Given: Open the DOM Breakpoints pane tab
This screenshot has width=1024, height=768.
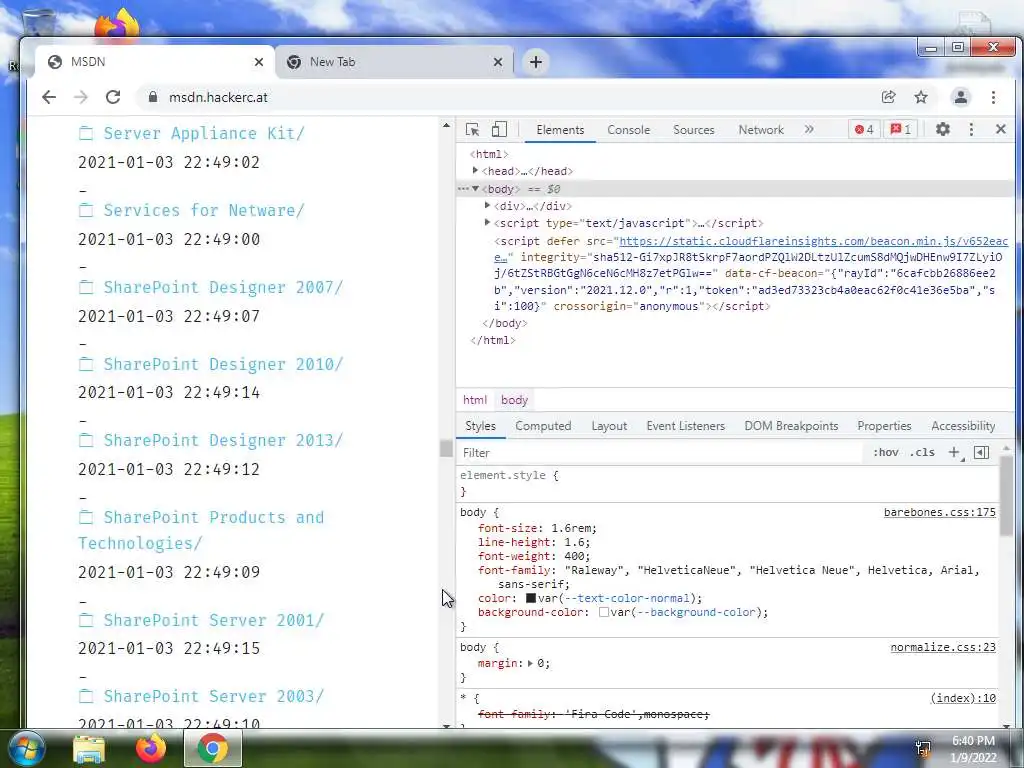Looking at the screenshot, I should (791, 426).
